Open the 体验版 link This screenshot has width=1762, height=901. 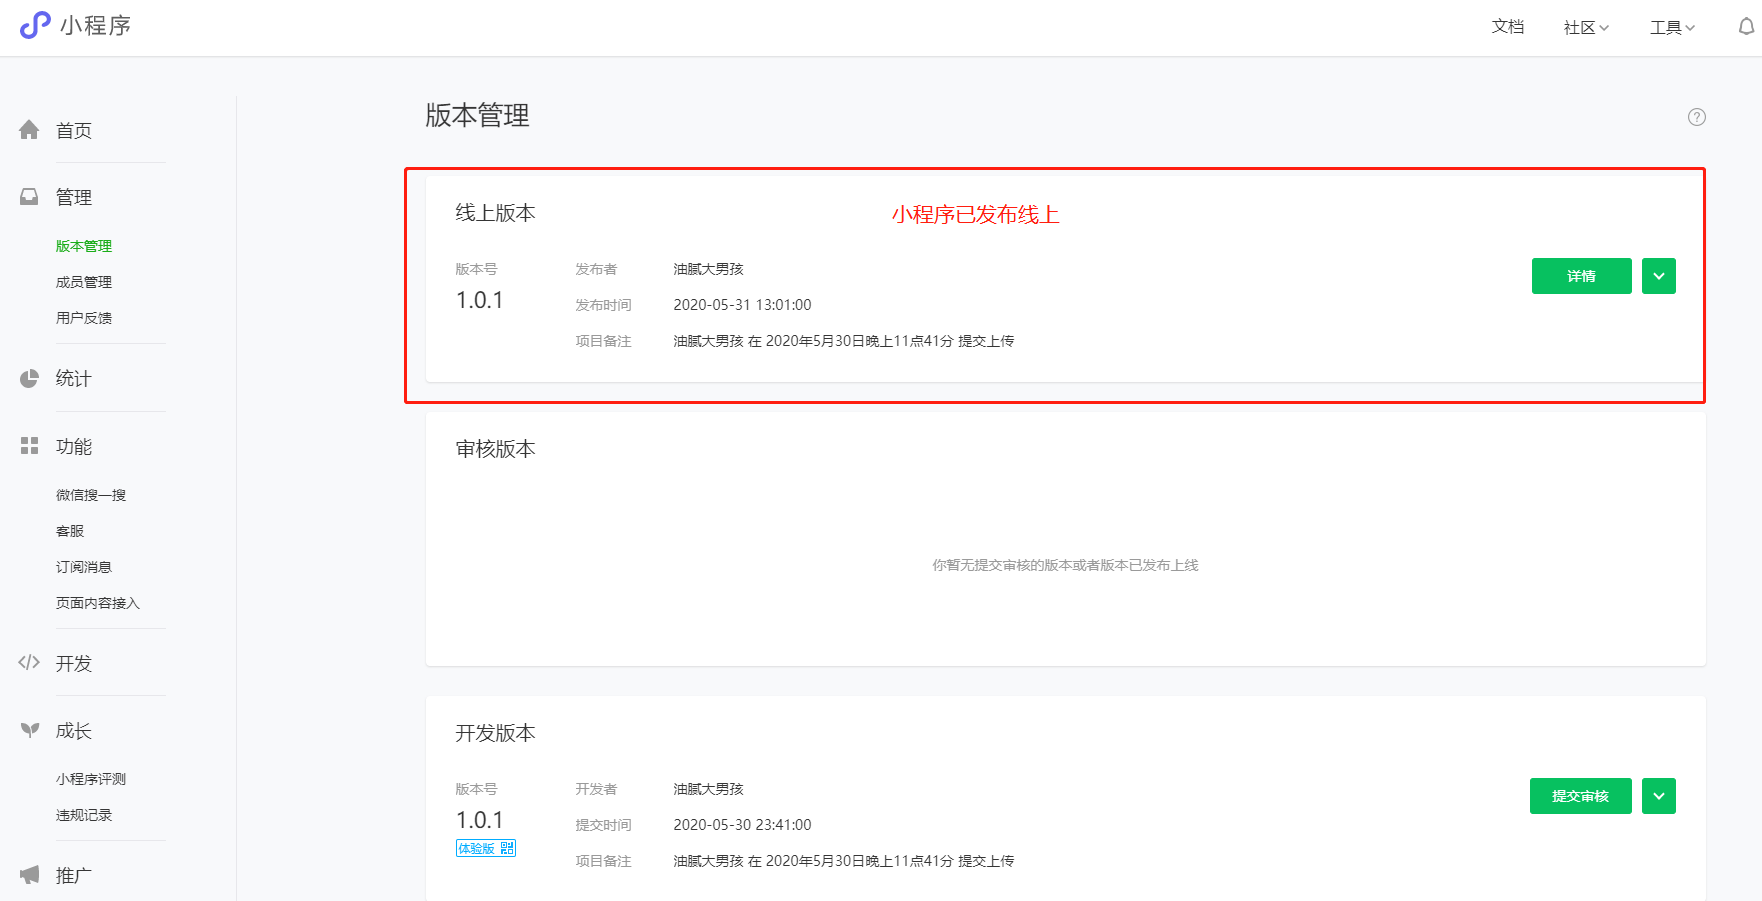click(x=478, y=847)
